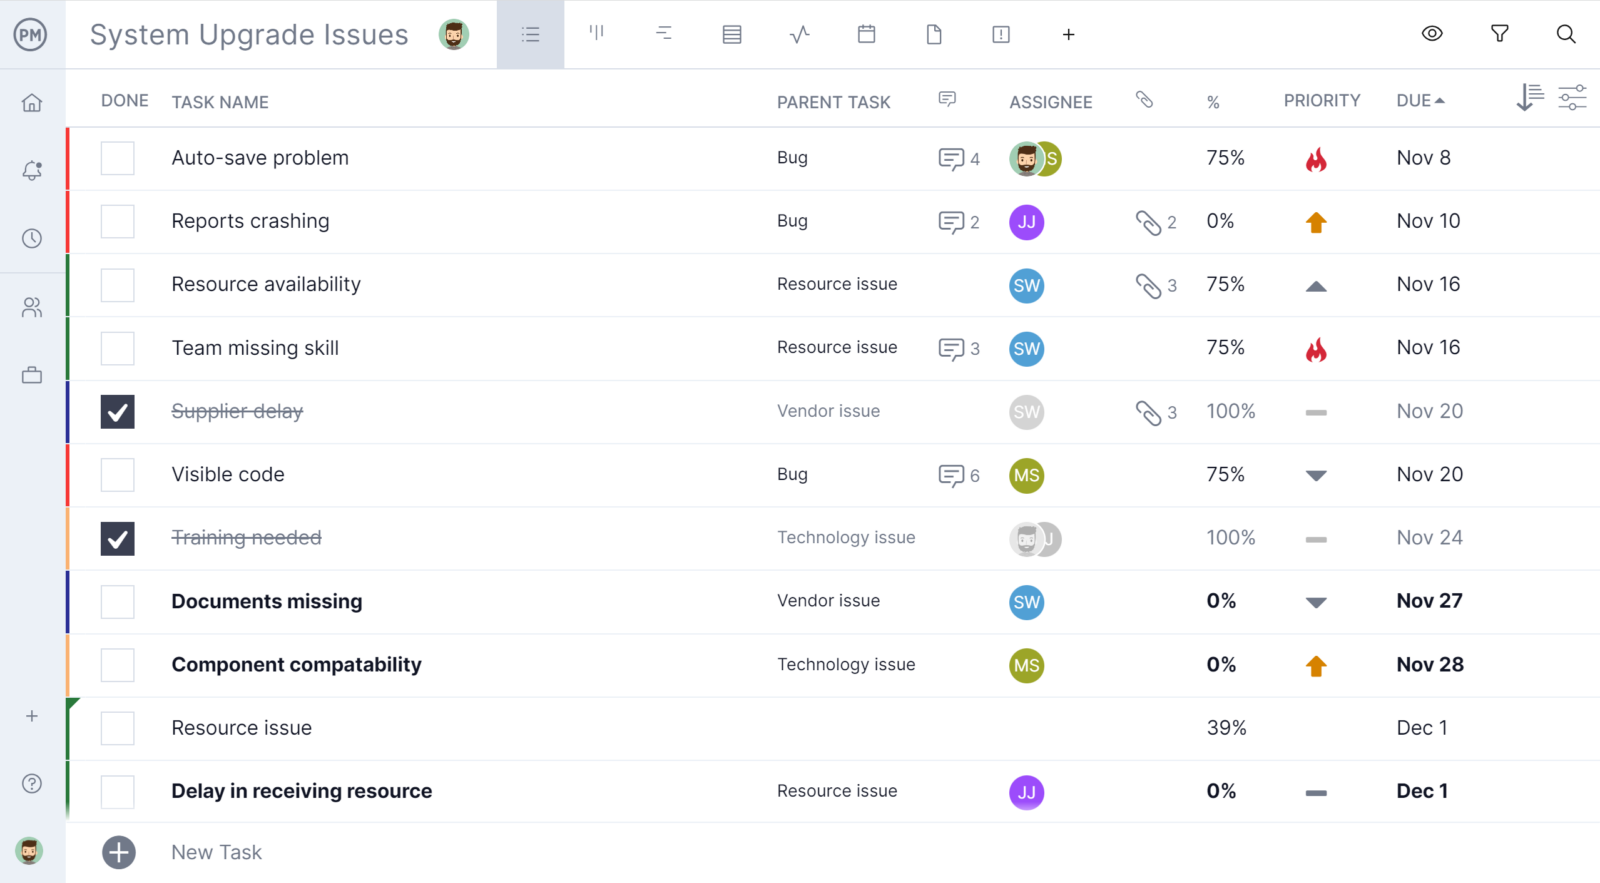This screenshot has height=883, width=1600.
Task: Open the Delay in receiving resource task
Action: point(302,791)
